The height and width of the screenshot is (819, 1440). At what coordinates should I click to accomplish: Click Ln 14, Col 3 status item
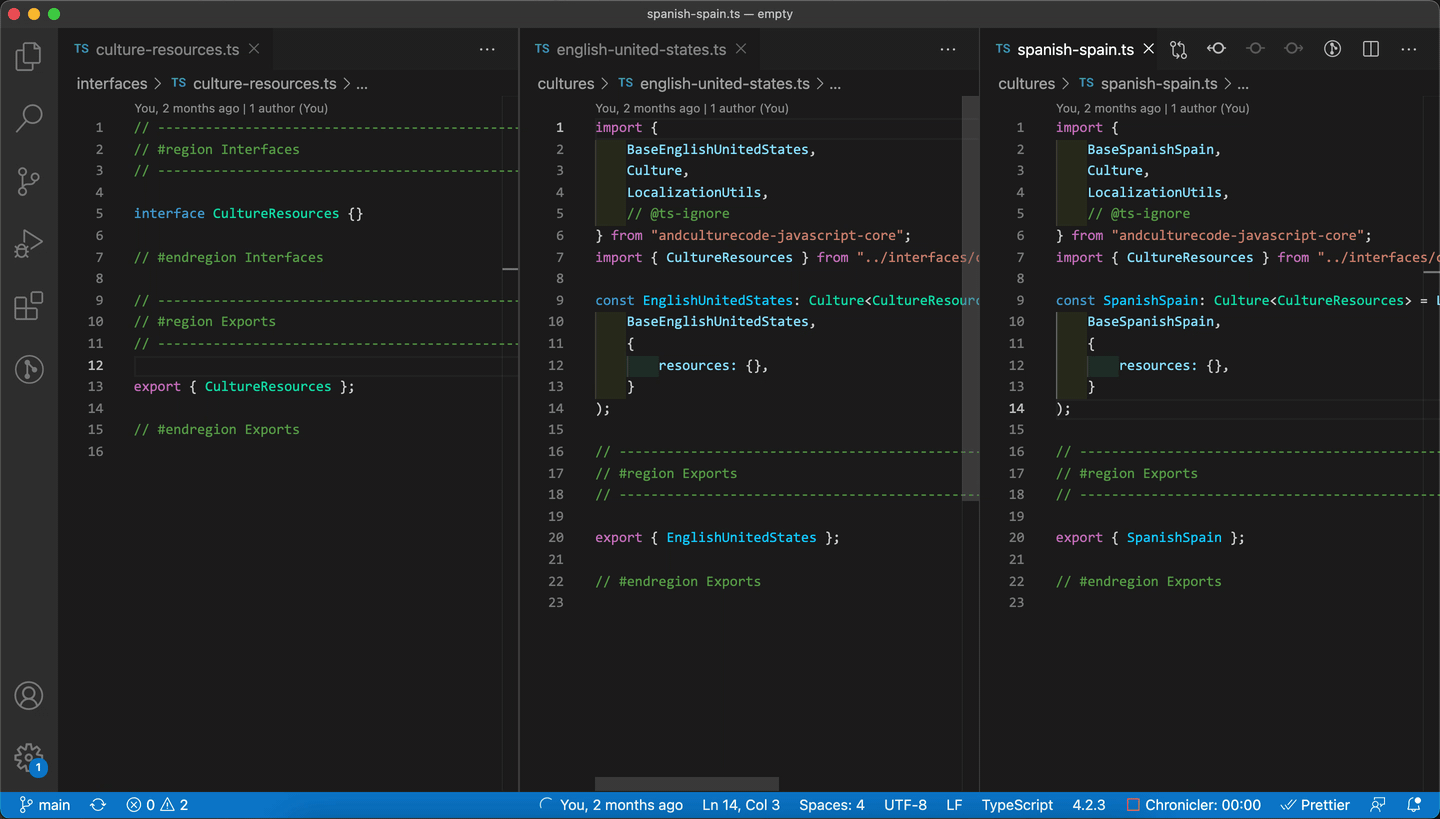click(x=741, y=805)
